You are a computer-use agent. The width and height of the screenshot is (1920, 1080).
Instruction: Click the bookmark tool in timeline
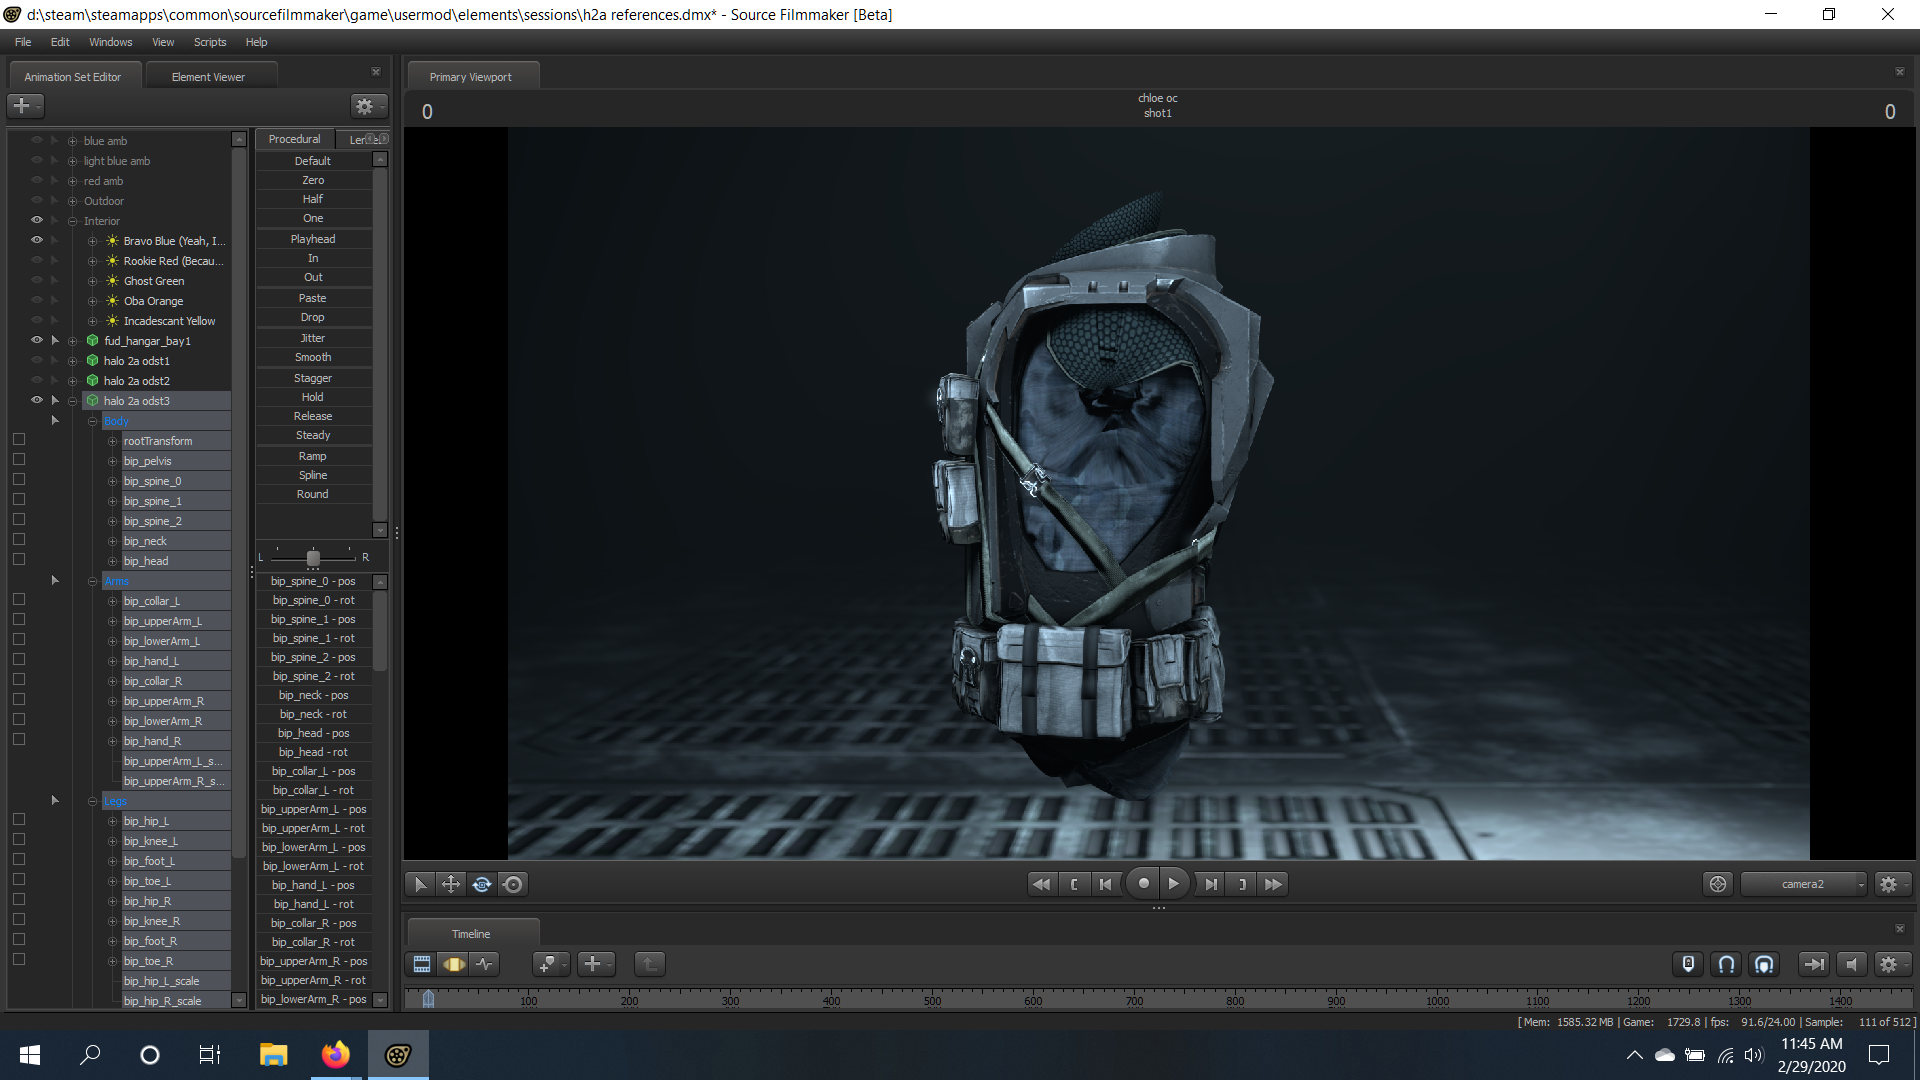tap(550, 964)
